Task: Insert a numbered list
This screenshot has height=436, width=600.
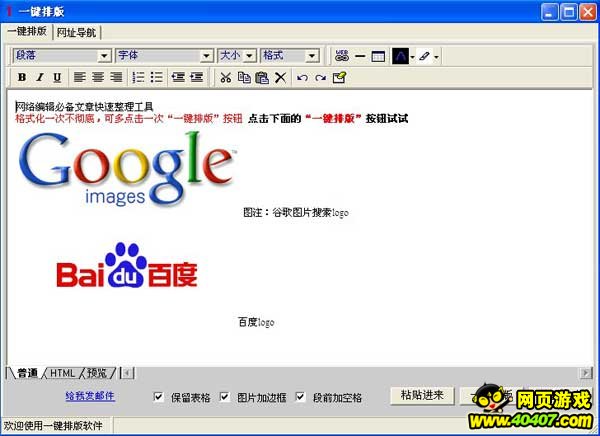Action: coord(139,77)
